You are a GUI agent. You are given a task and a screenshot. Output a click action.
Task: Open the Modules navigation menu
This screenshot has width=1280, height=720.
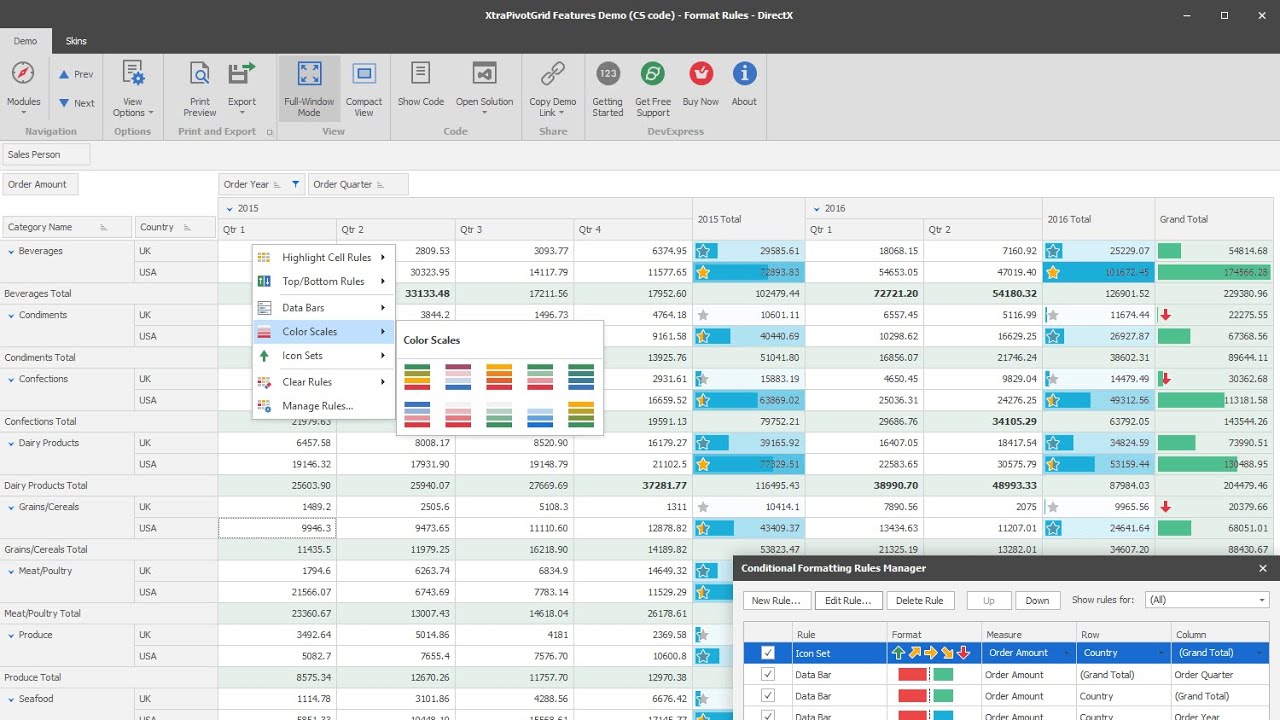coord(23,88)
